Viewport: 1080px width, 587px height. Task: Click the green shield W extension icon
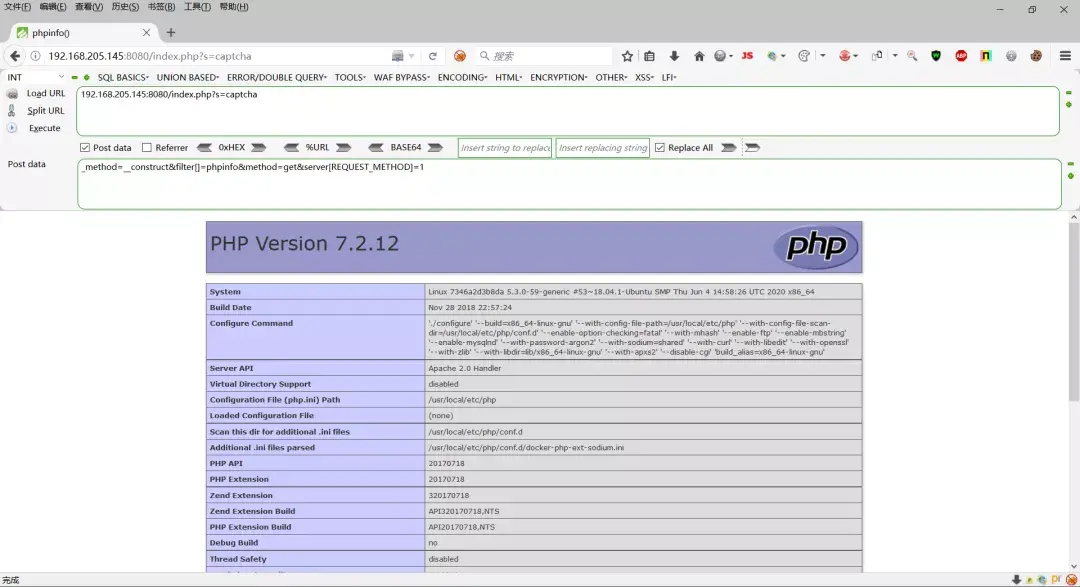tap(936, 56)
